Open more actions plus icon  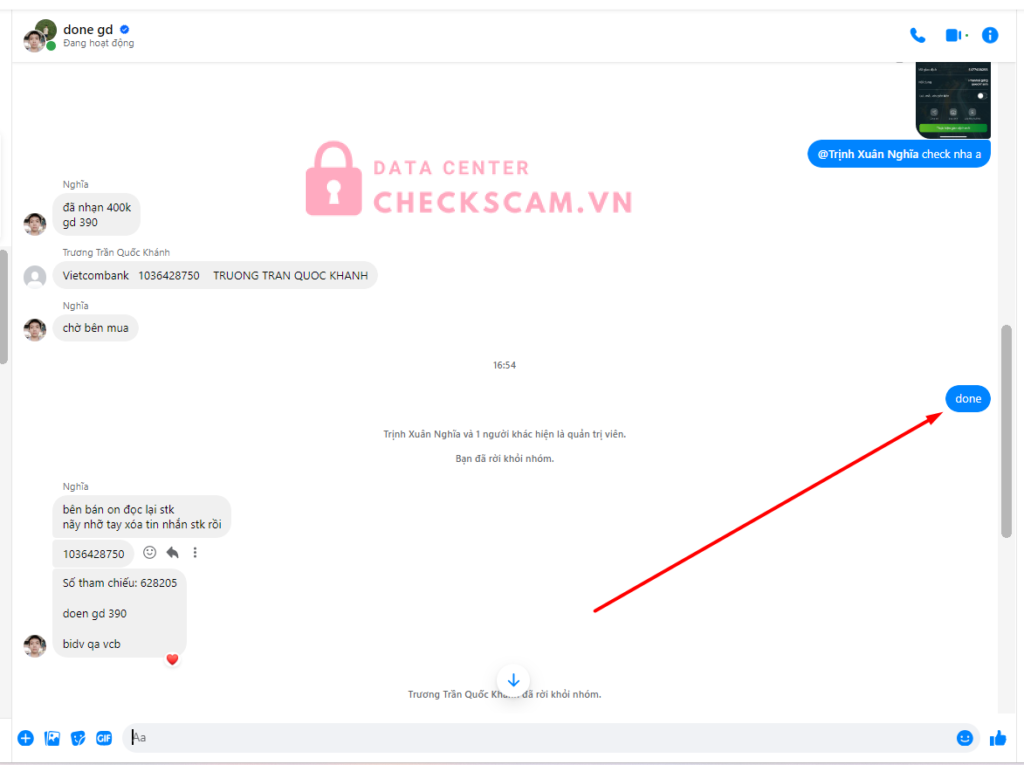tap(25, 738)
